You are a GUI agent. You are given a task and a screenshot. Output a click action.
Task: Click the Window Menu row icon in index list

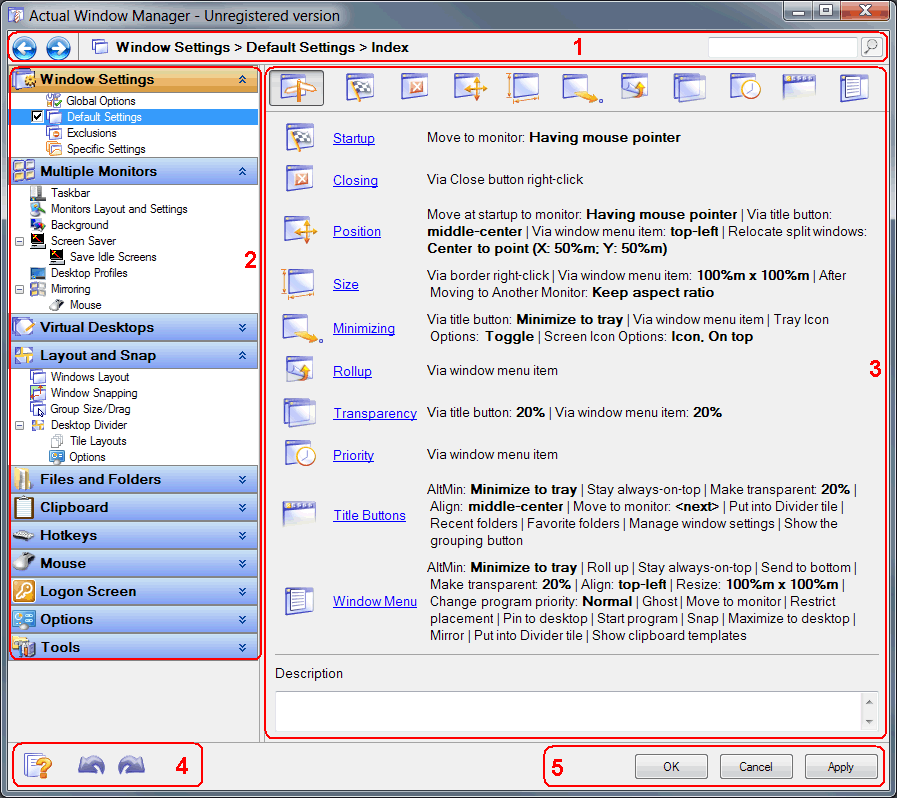pyautogui.click(x=300, y=601)
